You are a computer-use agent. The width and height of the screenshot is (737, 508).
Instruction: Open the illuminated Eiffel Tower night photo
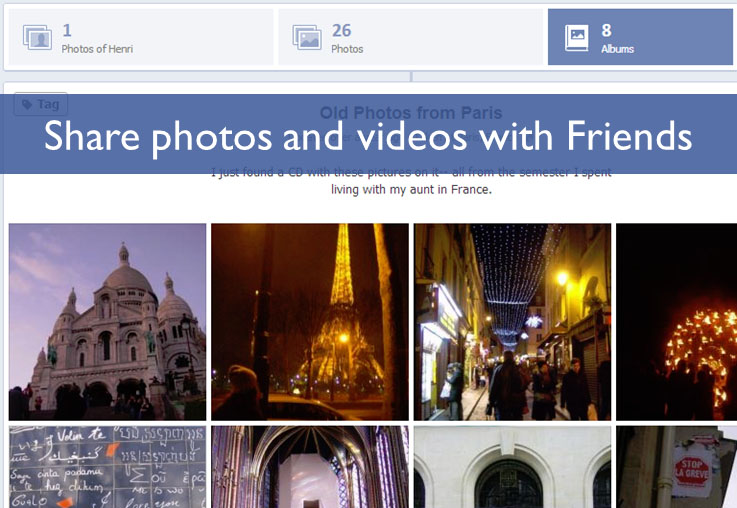(x=309, y=321)
